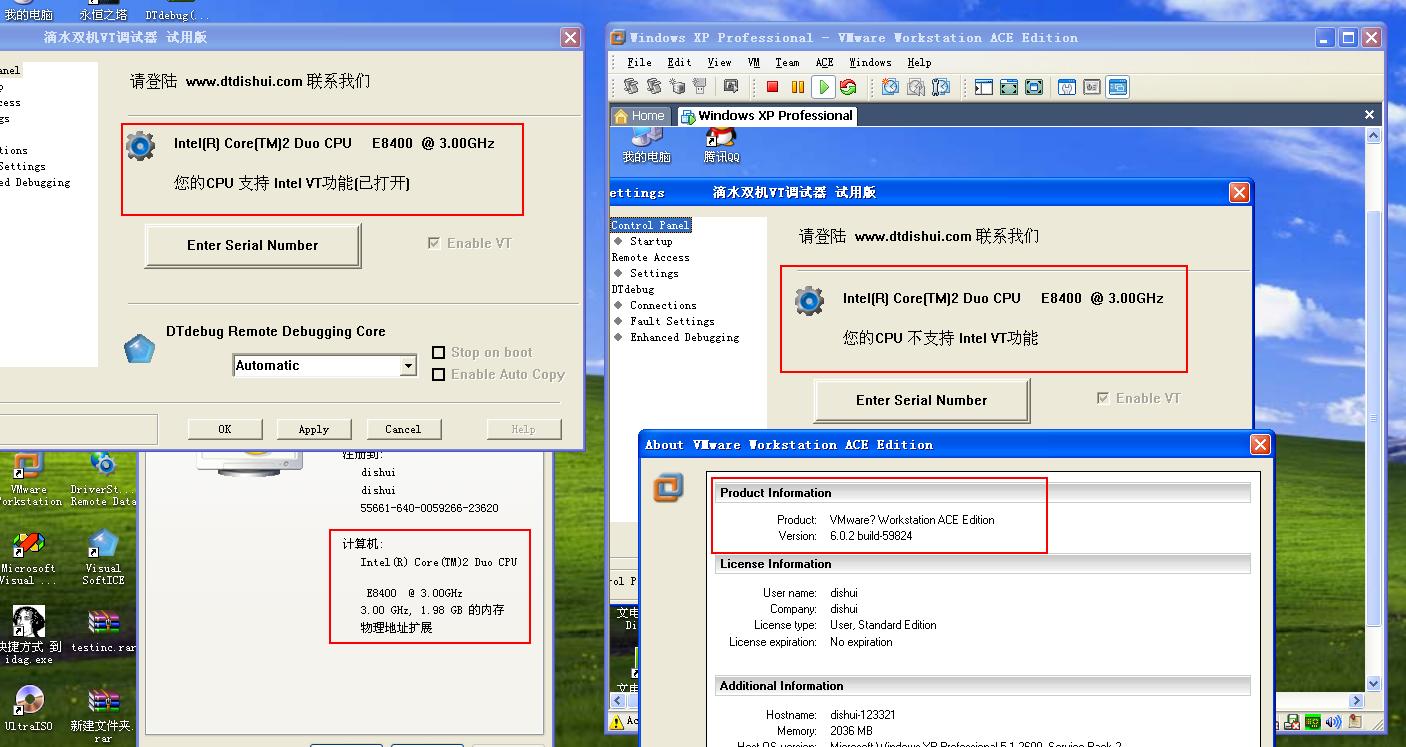Select Fault Settings in the VM settings tree
The width and height of the screenshot is (1406, 747).
pos(672,321)
